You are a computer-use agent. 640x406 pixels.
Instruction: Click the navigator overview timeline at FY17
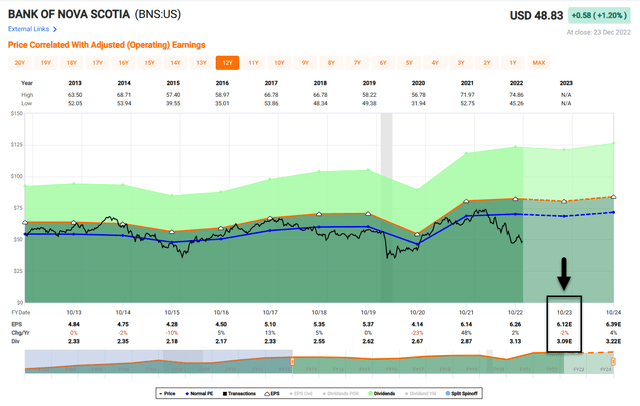click(418, 369)
